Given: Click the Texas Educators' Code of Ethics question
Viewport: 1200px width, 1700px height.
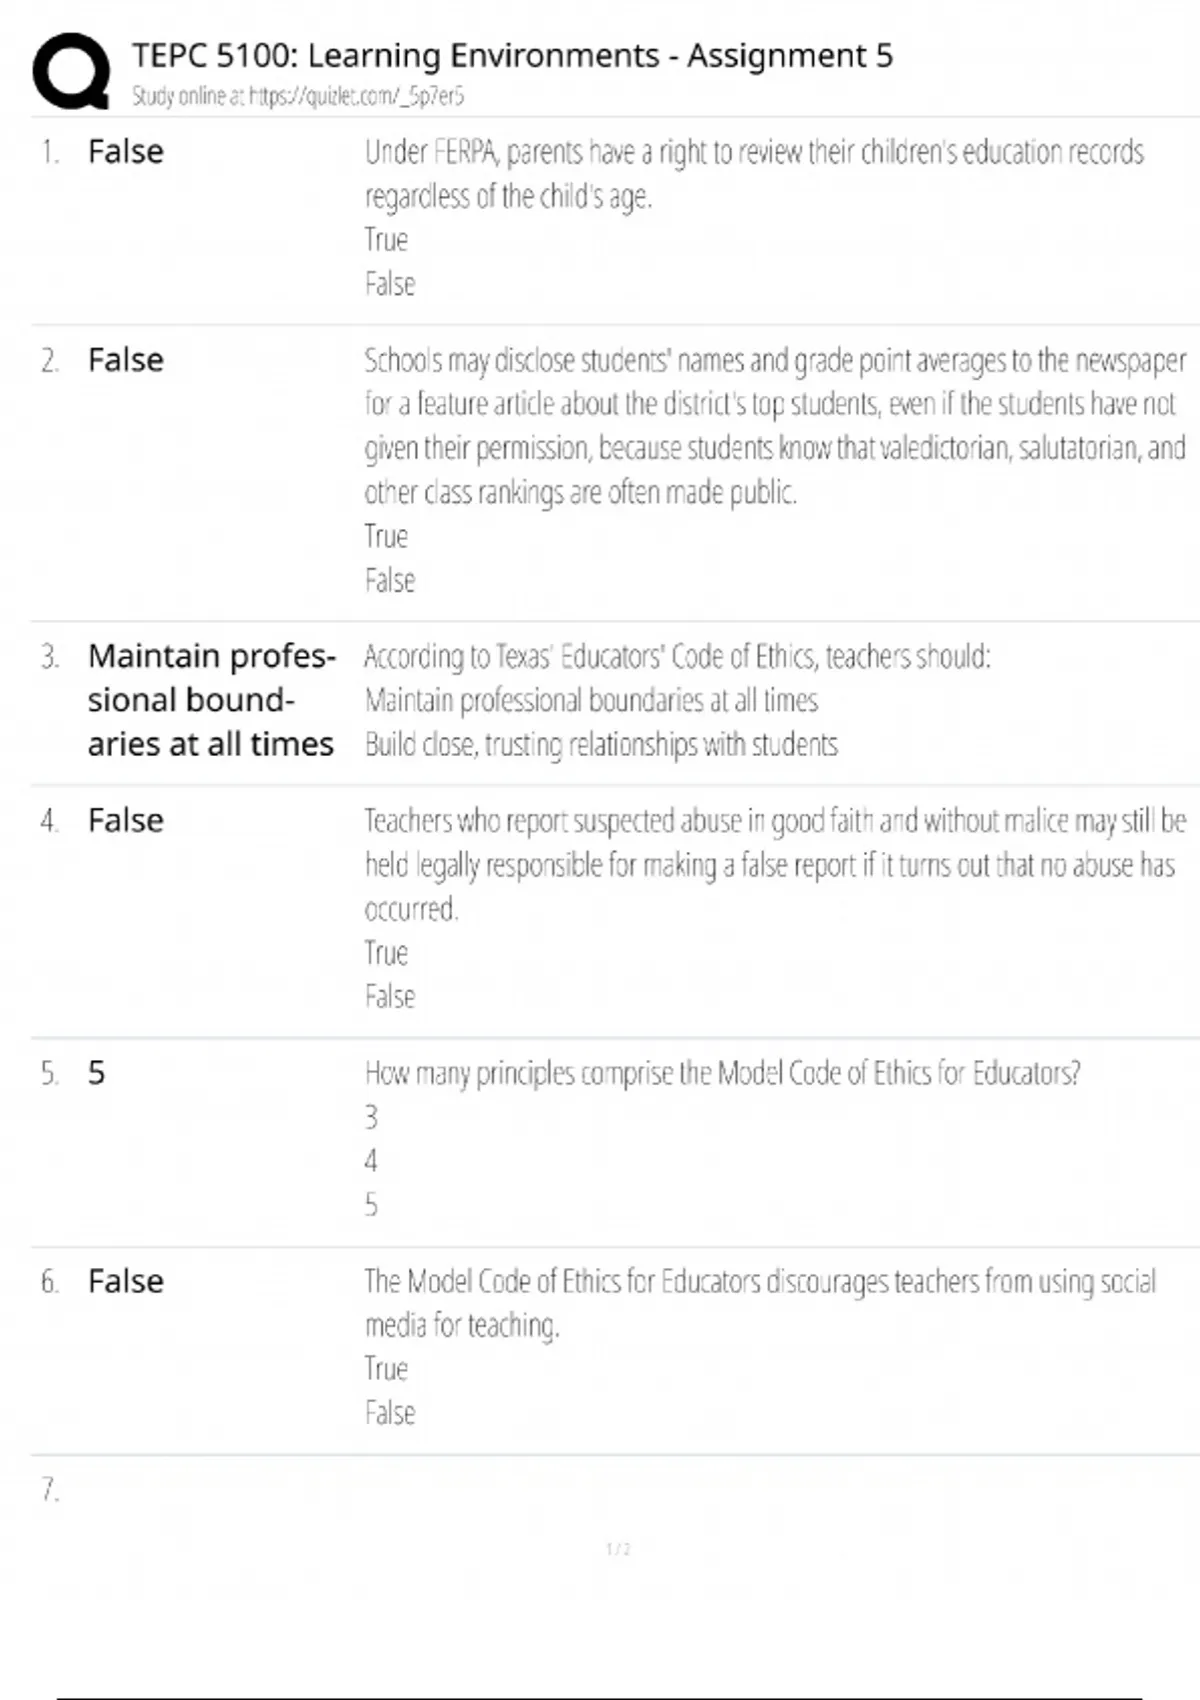Looking at the screenshot, I should click(x=677, y=656).
